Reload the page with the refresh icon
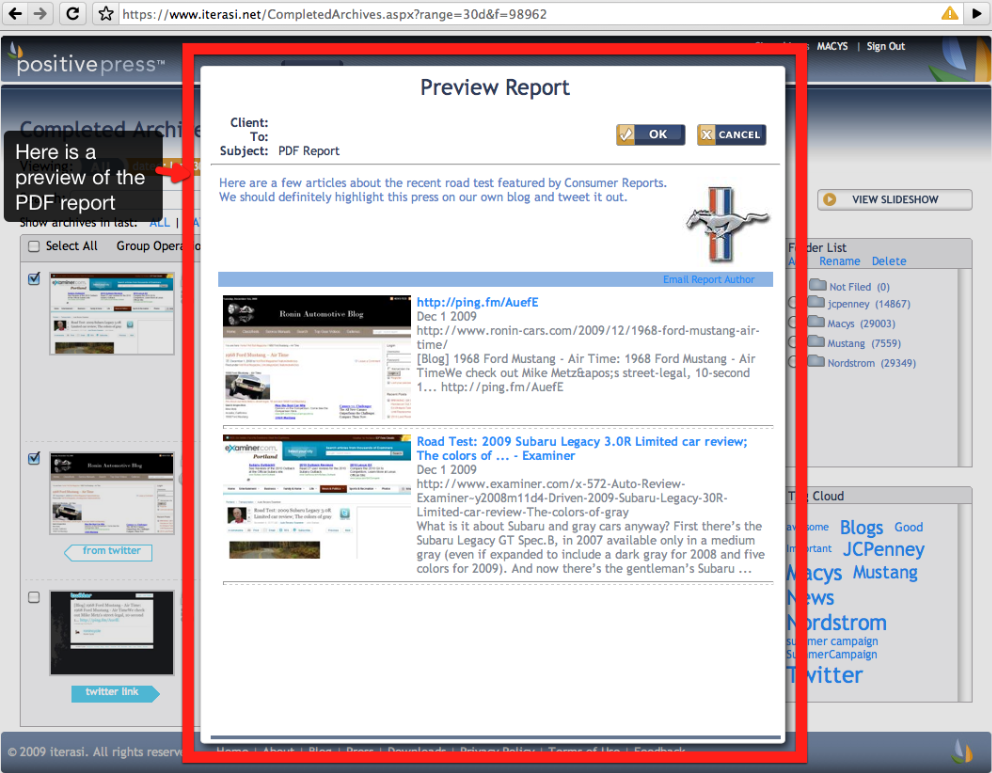992x773 pixels. click(x=73, y=13)
